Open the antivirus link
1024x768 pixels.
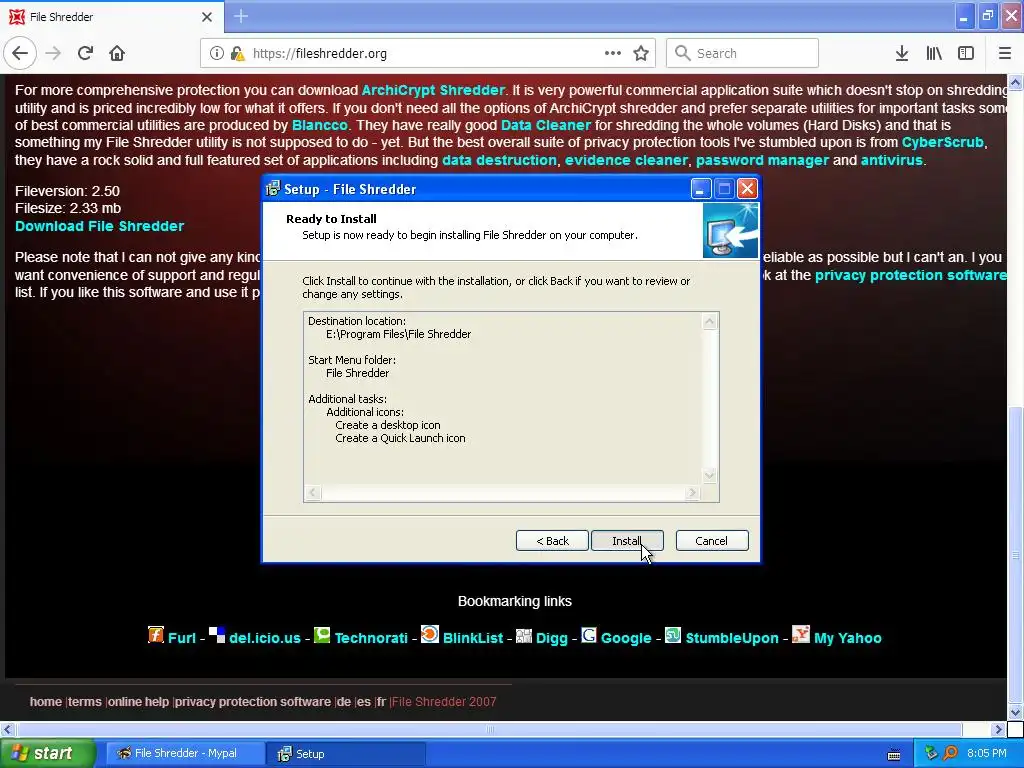click(891, 160)
